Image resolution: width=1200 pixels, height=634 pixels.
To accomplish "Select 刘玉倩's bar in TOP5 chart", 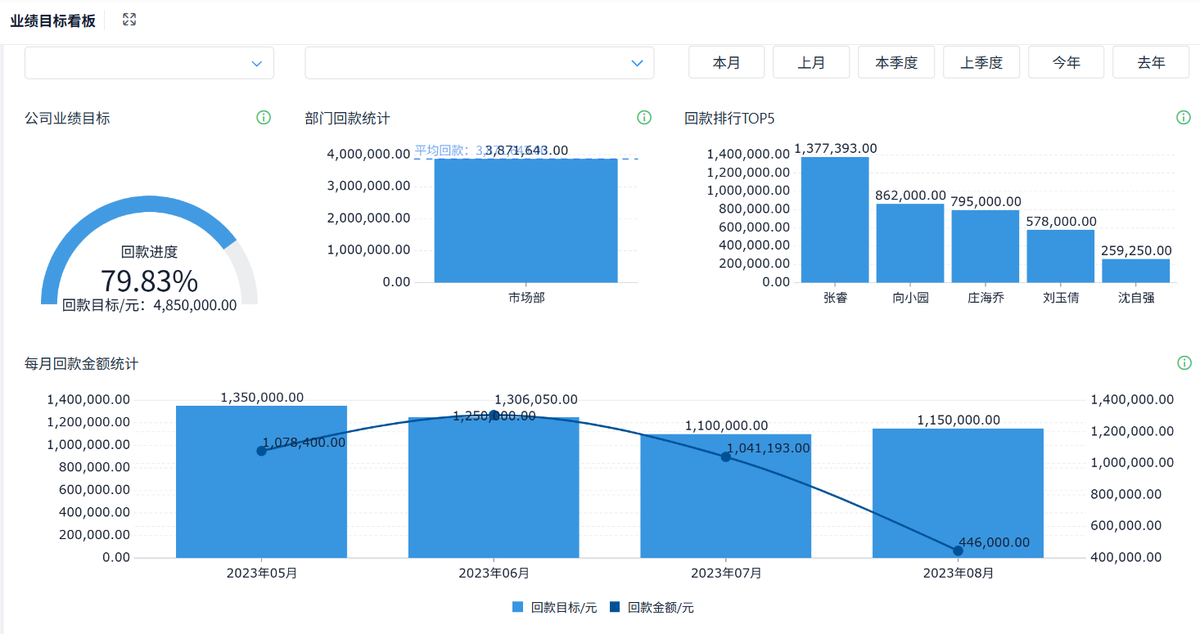I will point(1060,256).
